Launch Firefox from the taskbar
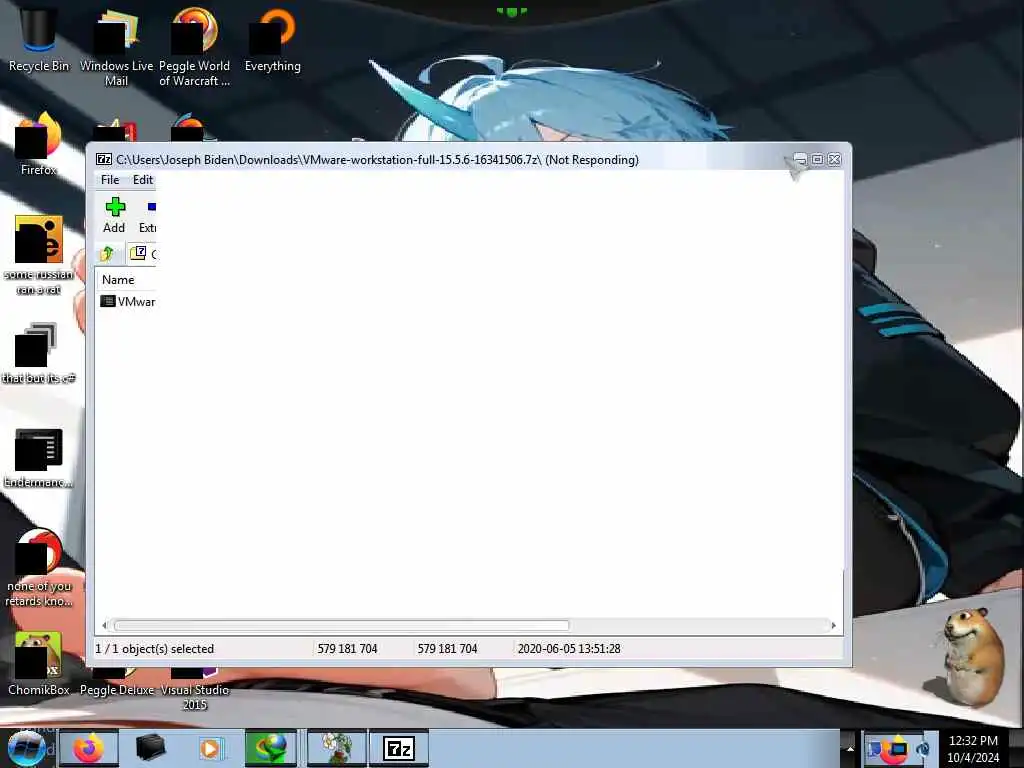 tap(88, 748)
